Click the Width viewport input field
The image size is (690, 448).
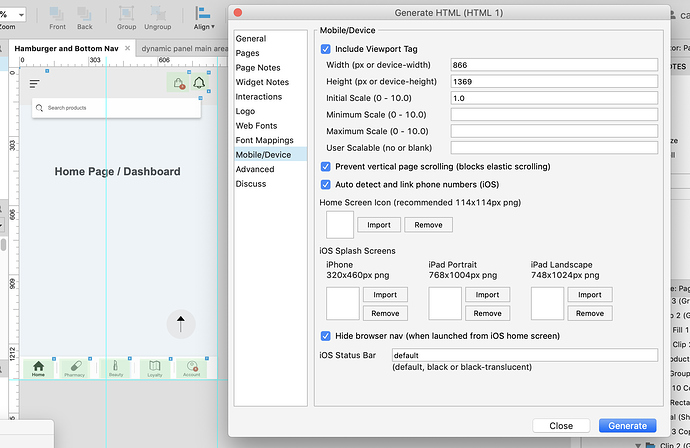554,65
